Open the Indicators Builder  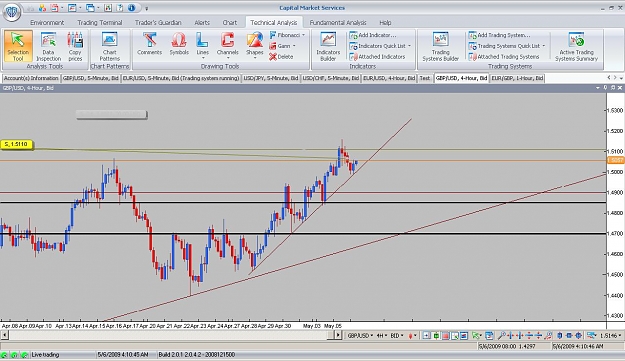328,46
